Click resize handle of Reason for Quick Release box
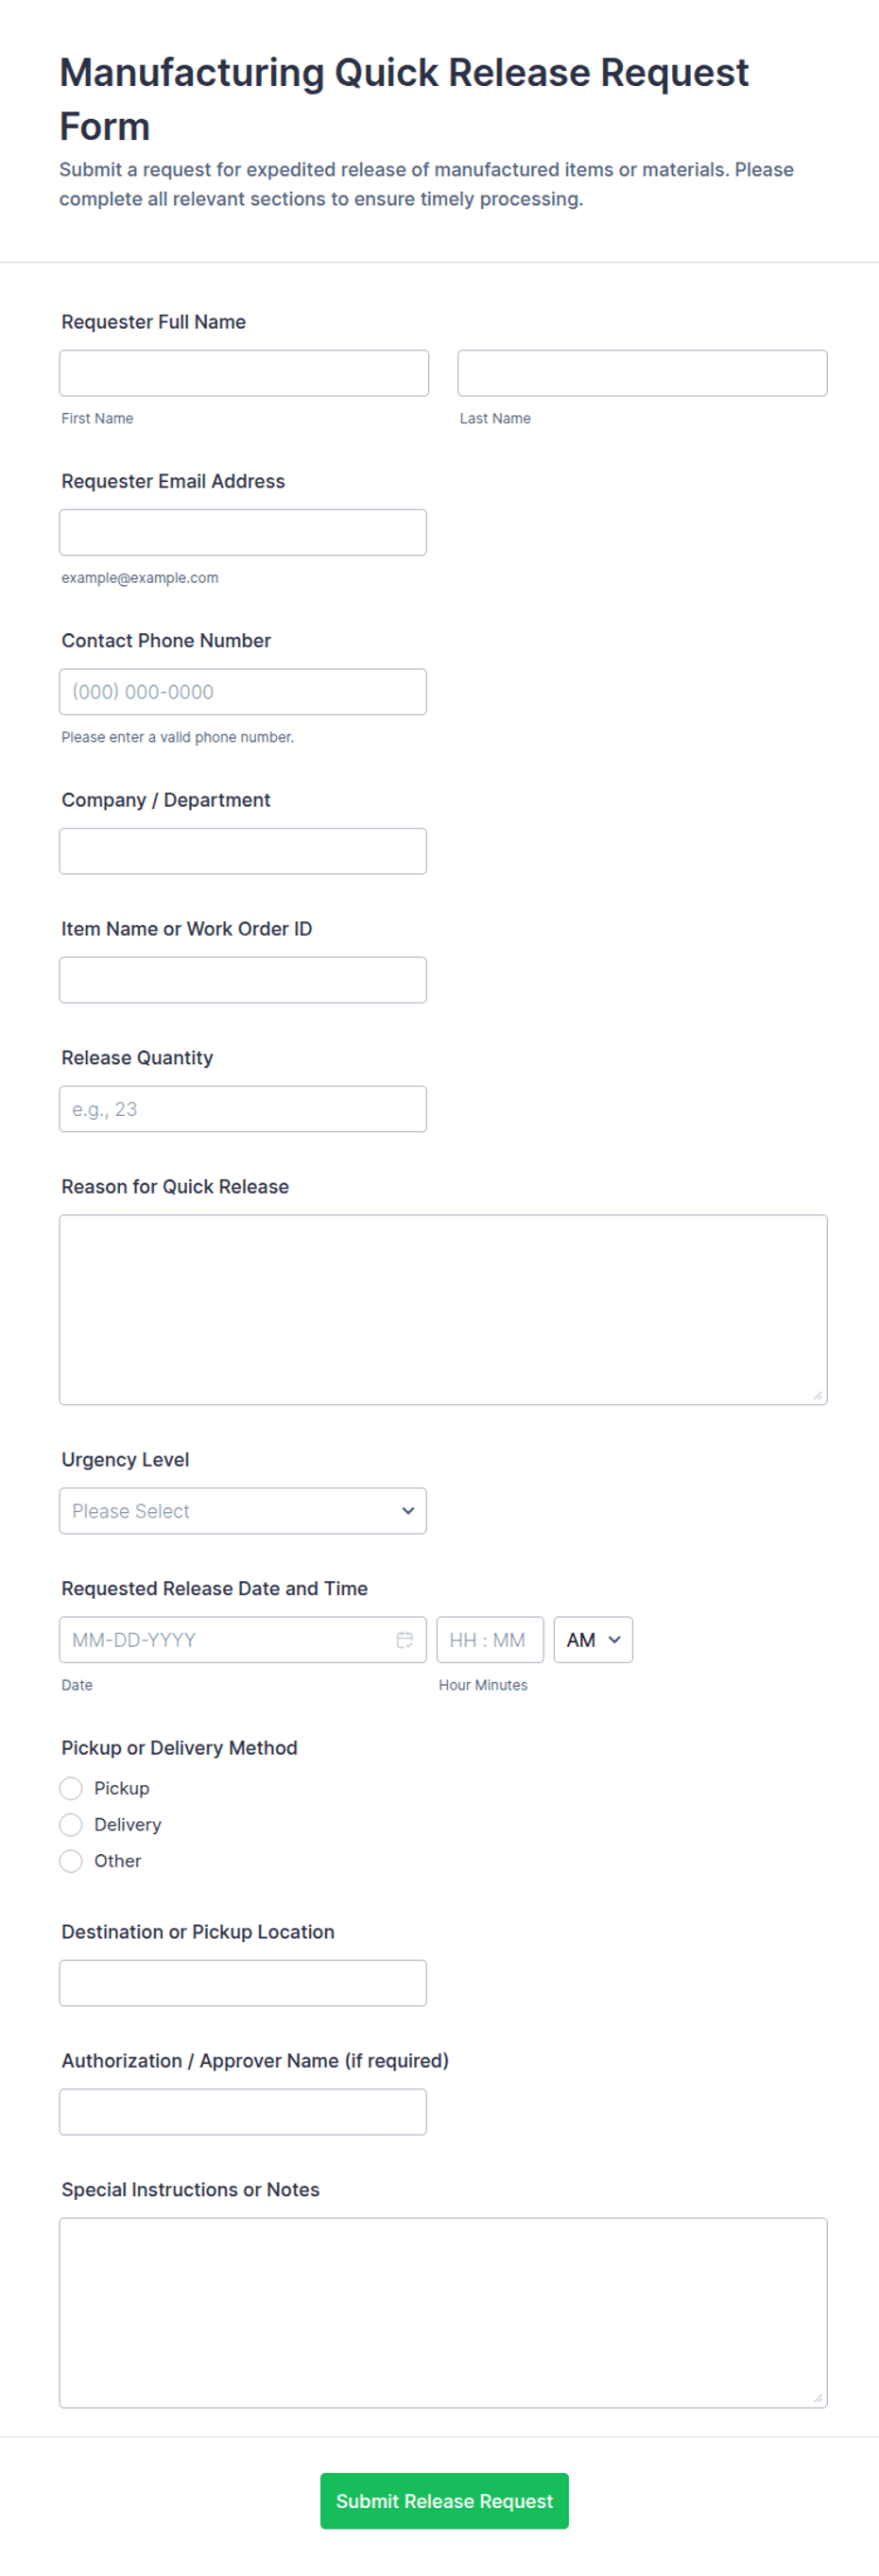 tap(817, 1394)
